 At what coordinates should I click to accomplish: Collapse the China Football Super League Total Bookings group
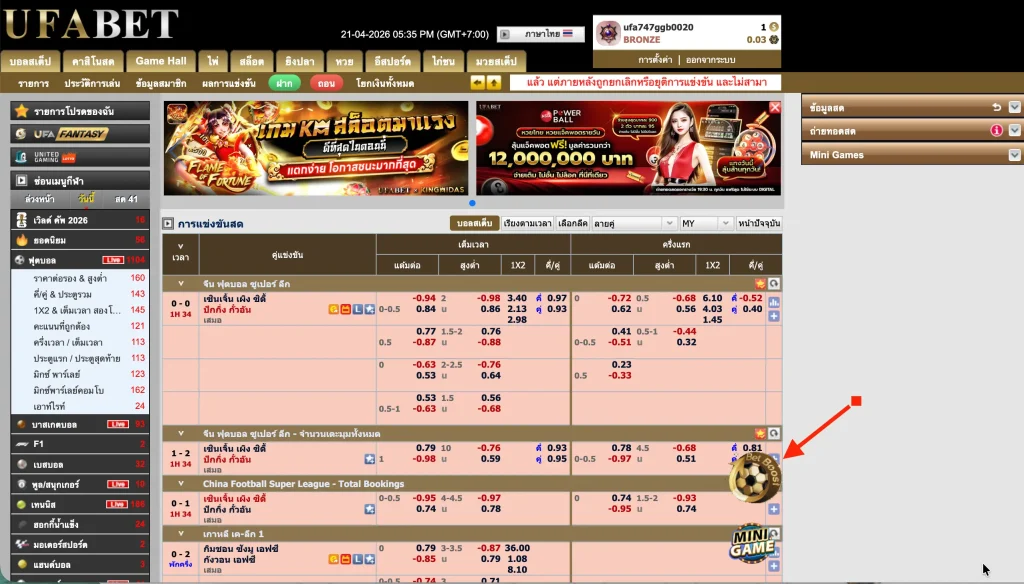181,484
